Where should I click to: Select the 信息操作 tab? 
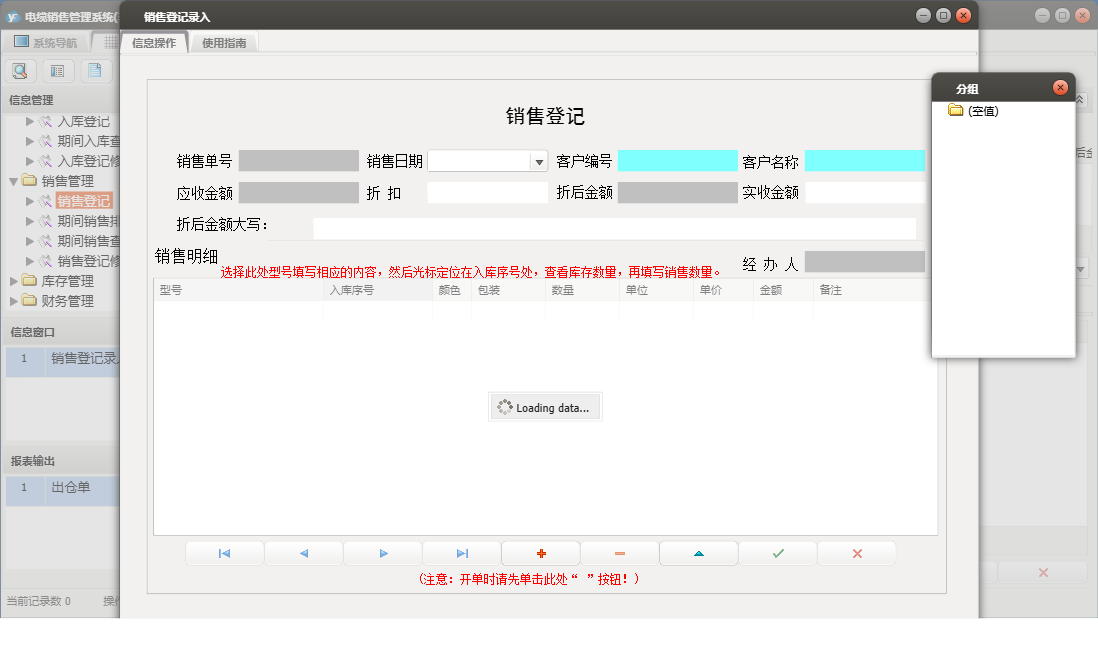(x=156, y=42)
